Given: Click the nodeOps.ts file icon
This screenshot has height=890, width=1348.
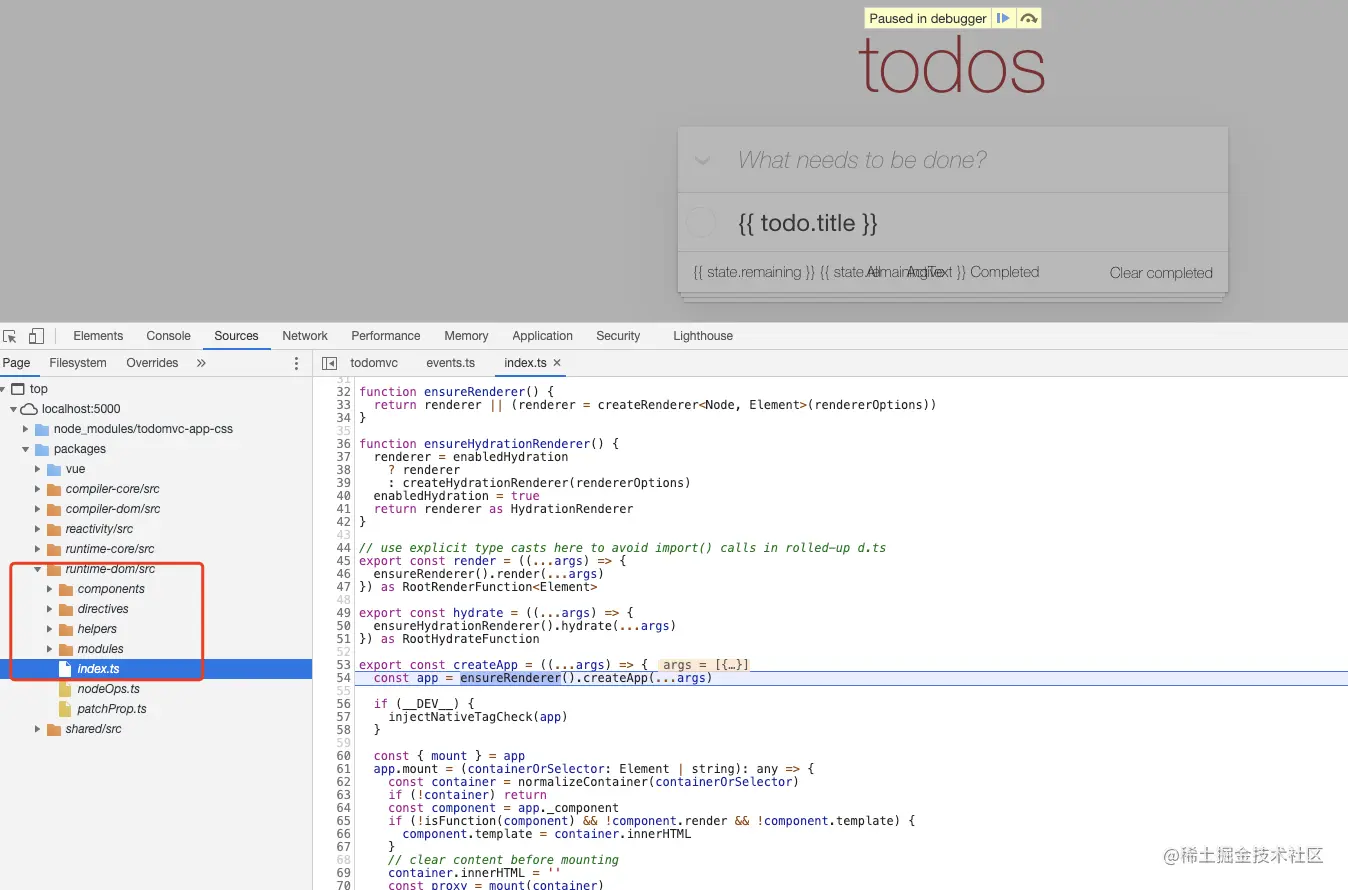Looking at the screenshot, I should [x=66, y=689].
